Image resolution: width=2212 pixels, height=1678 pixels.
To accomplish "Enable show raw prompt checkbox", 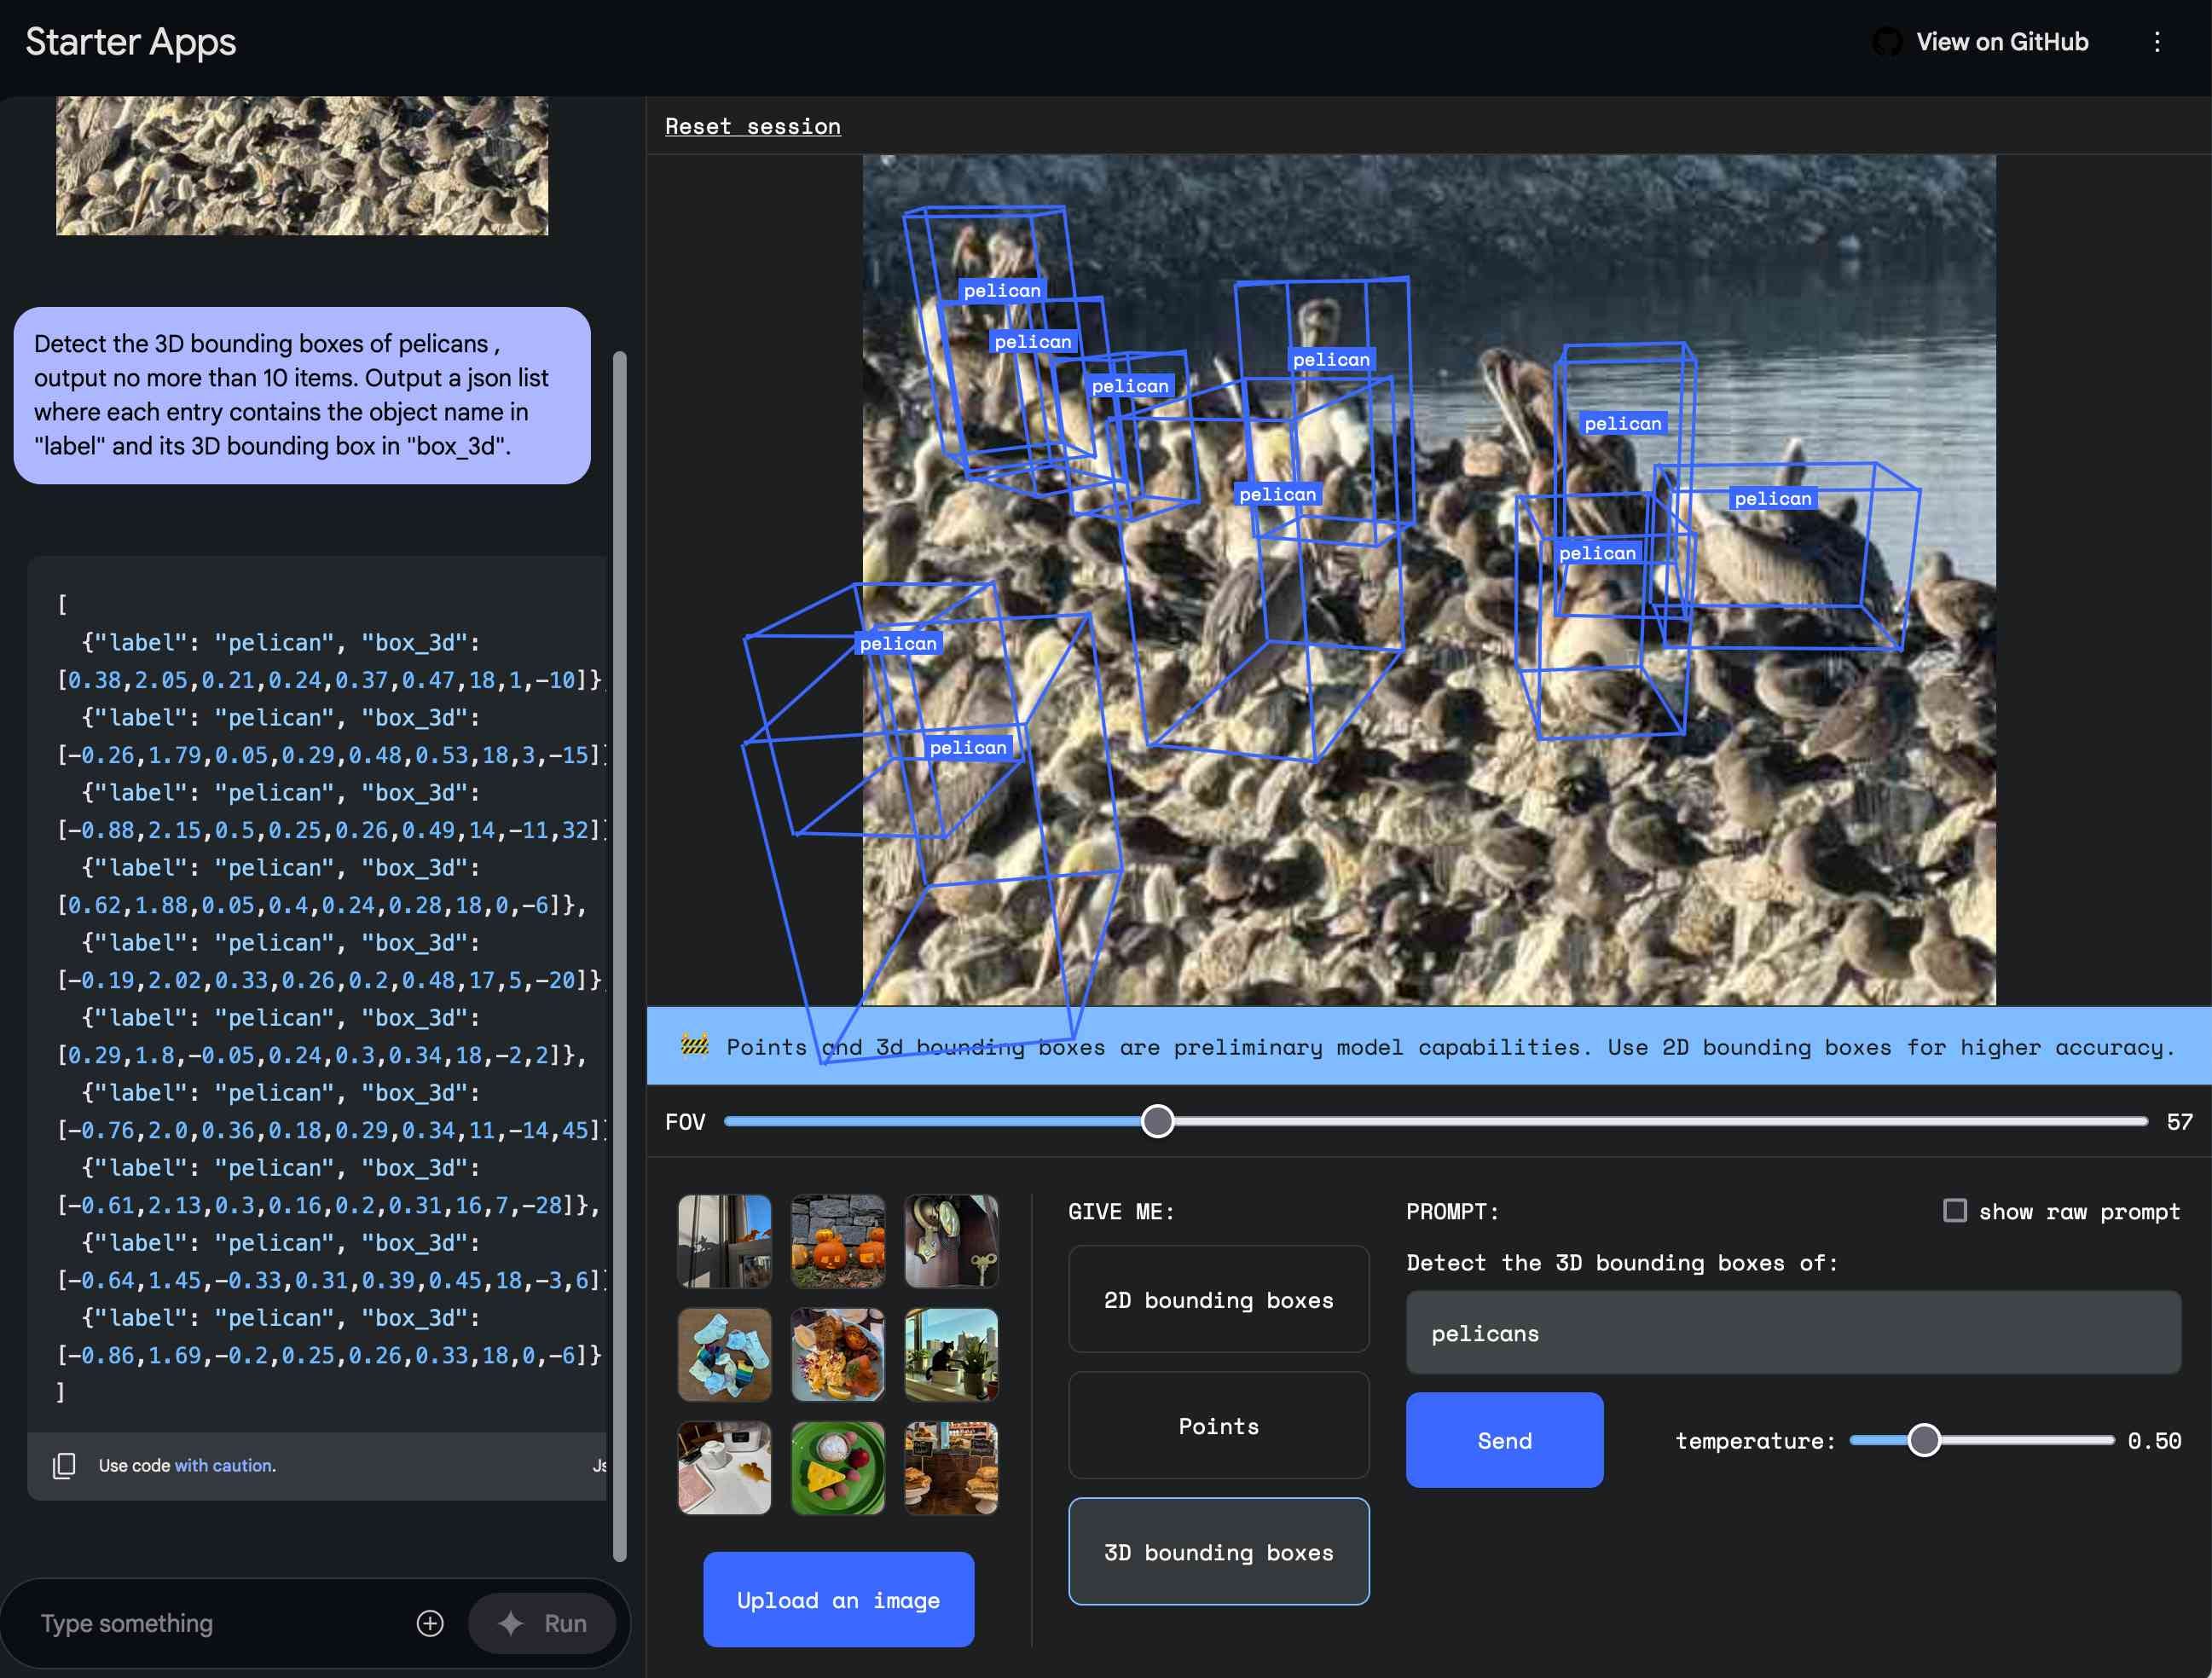I will pos(1954,1211).
